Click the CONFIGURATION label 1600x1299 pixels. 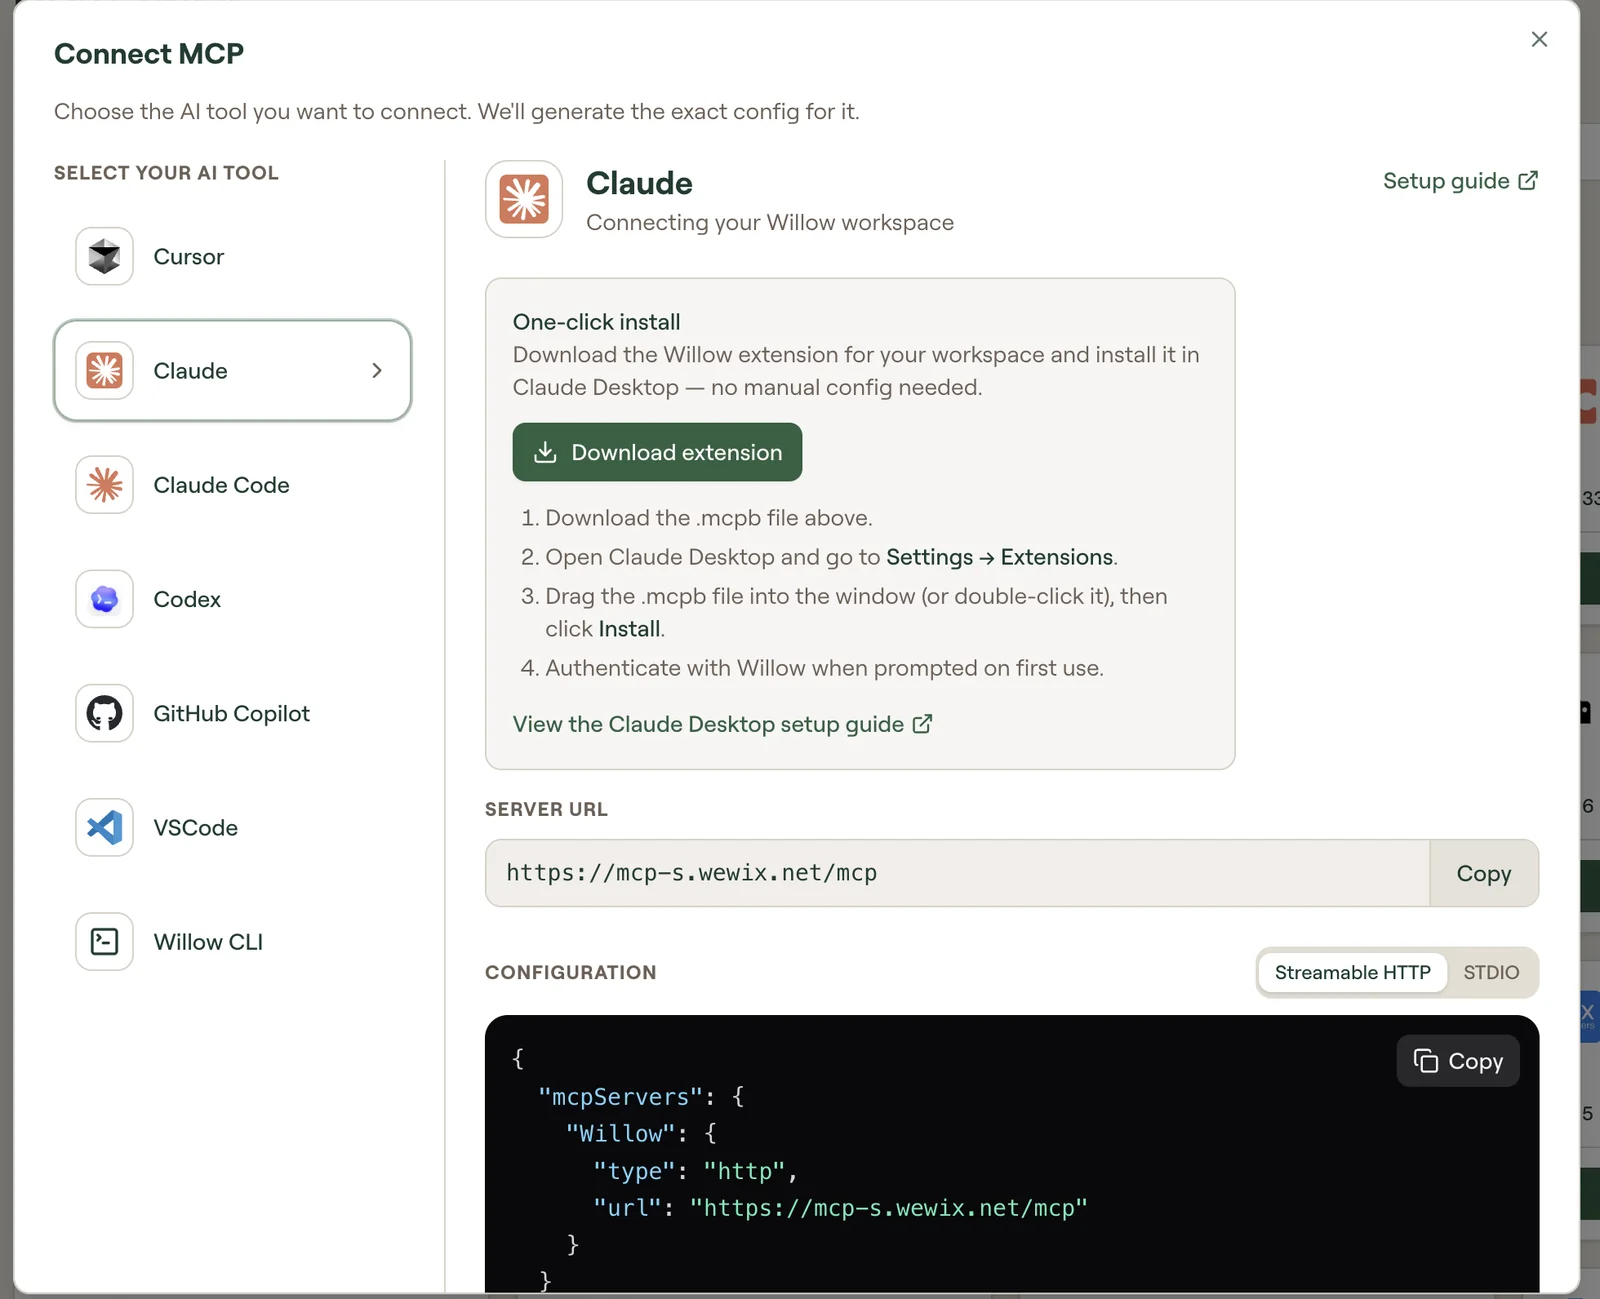pyautogui.click(x=570, y=972)
